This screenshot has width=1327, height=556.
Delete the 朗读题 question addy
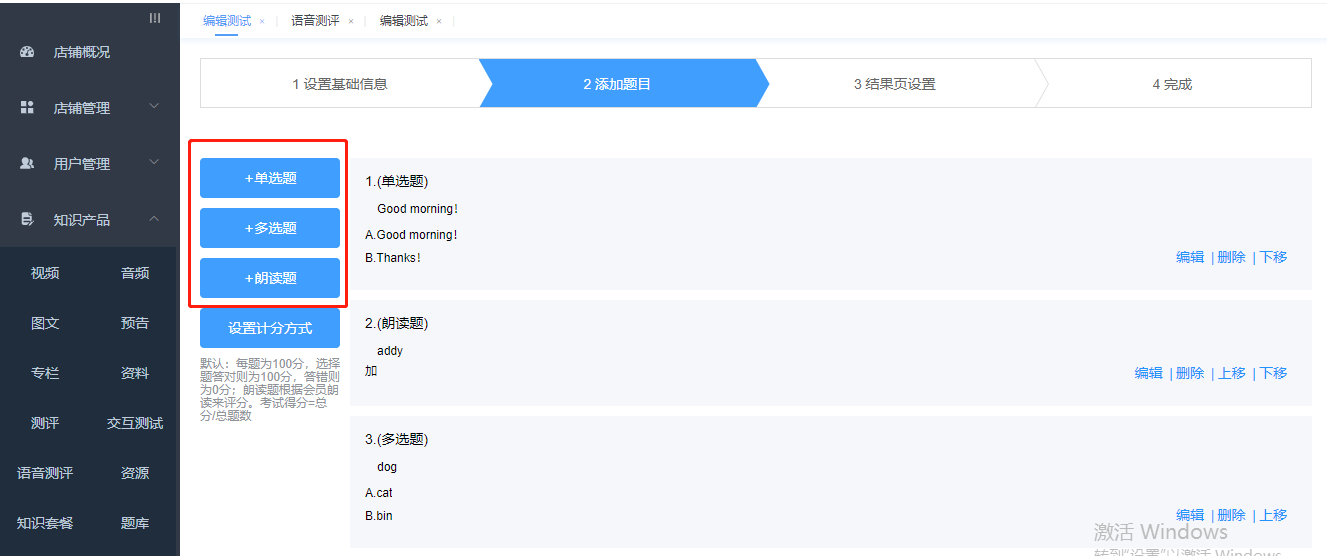(1190, 373)
